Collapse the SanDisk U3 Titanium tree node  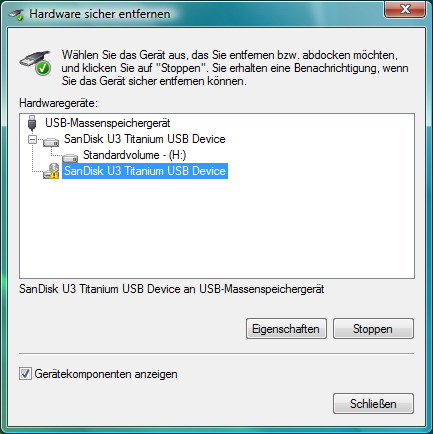coord(32,139)
